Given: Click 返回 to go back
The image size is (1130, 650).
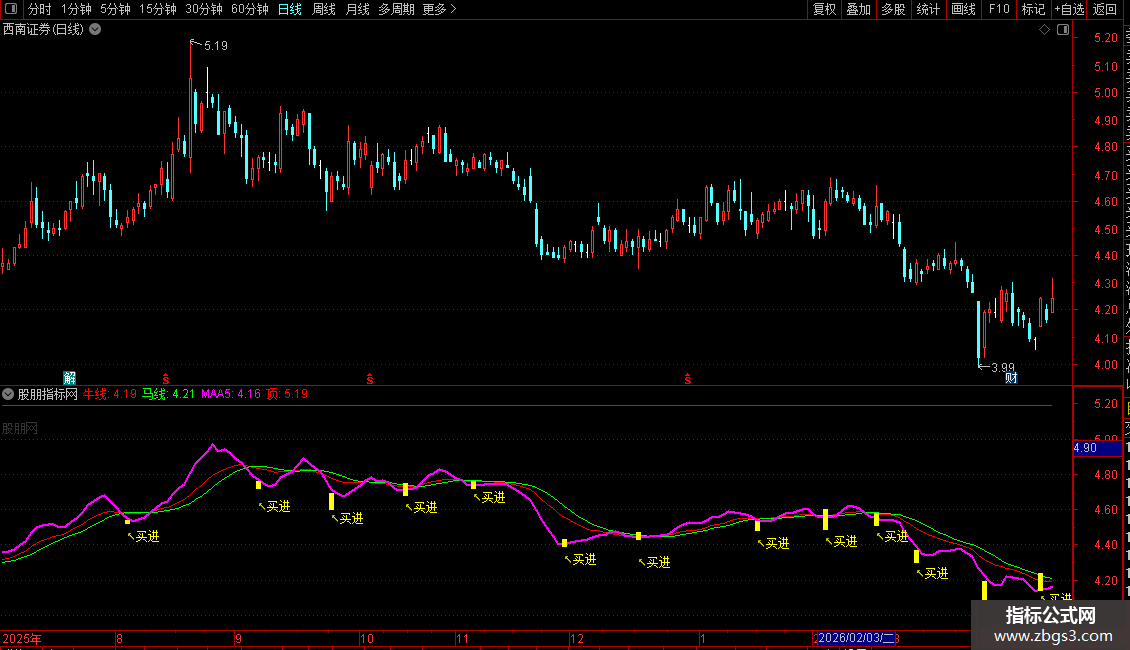Looking at the screenshot, I should pos(1105,9).
